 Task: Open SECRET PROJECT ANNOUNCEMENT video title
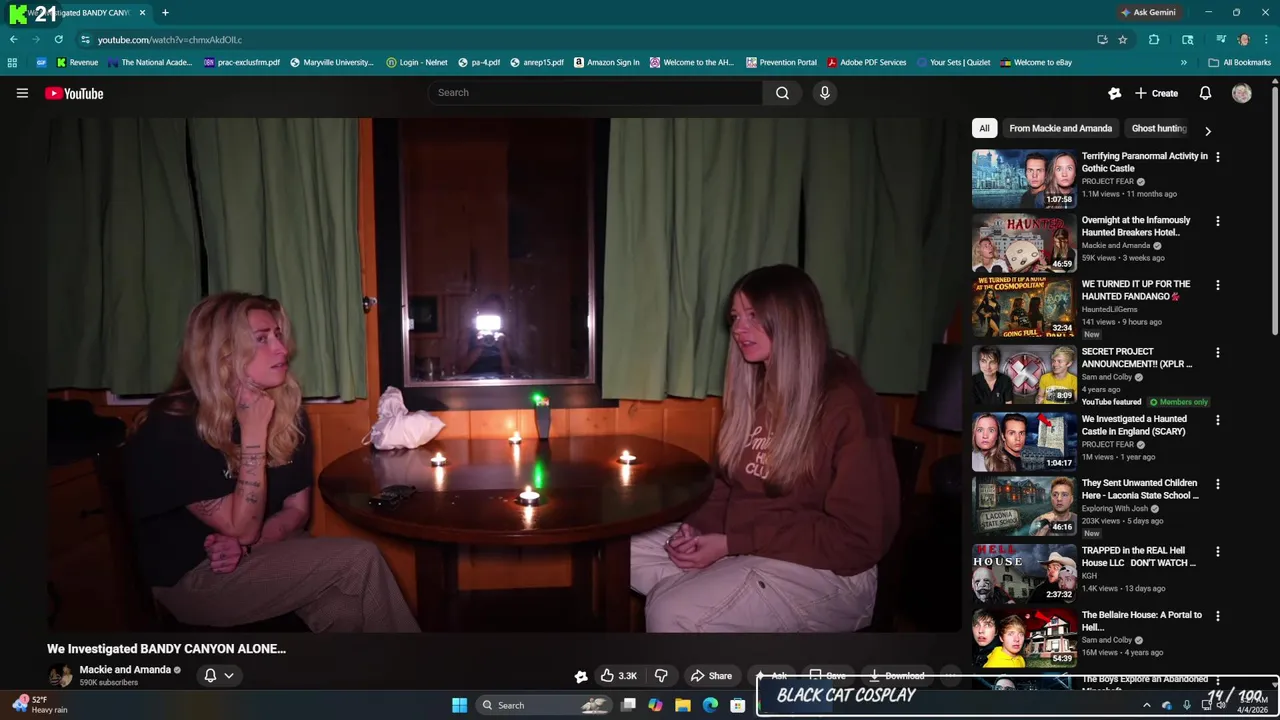(1137, 358)
